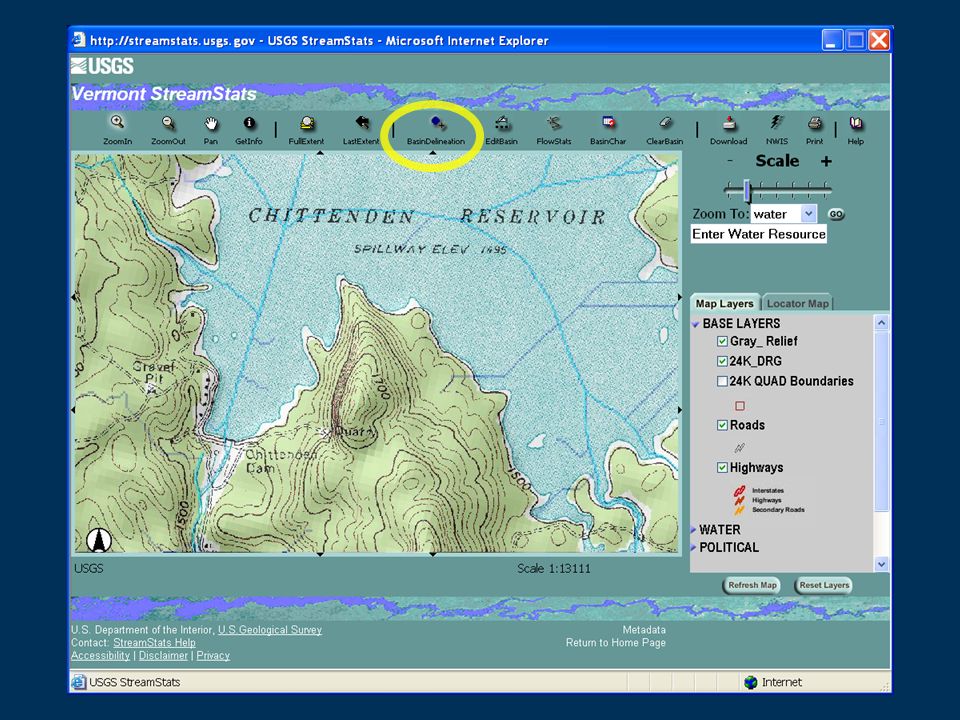The image size is (960, 720).
Task: Click the right end of scale slider
Action: [x=827, y=189]
